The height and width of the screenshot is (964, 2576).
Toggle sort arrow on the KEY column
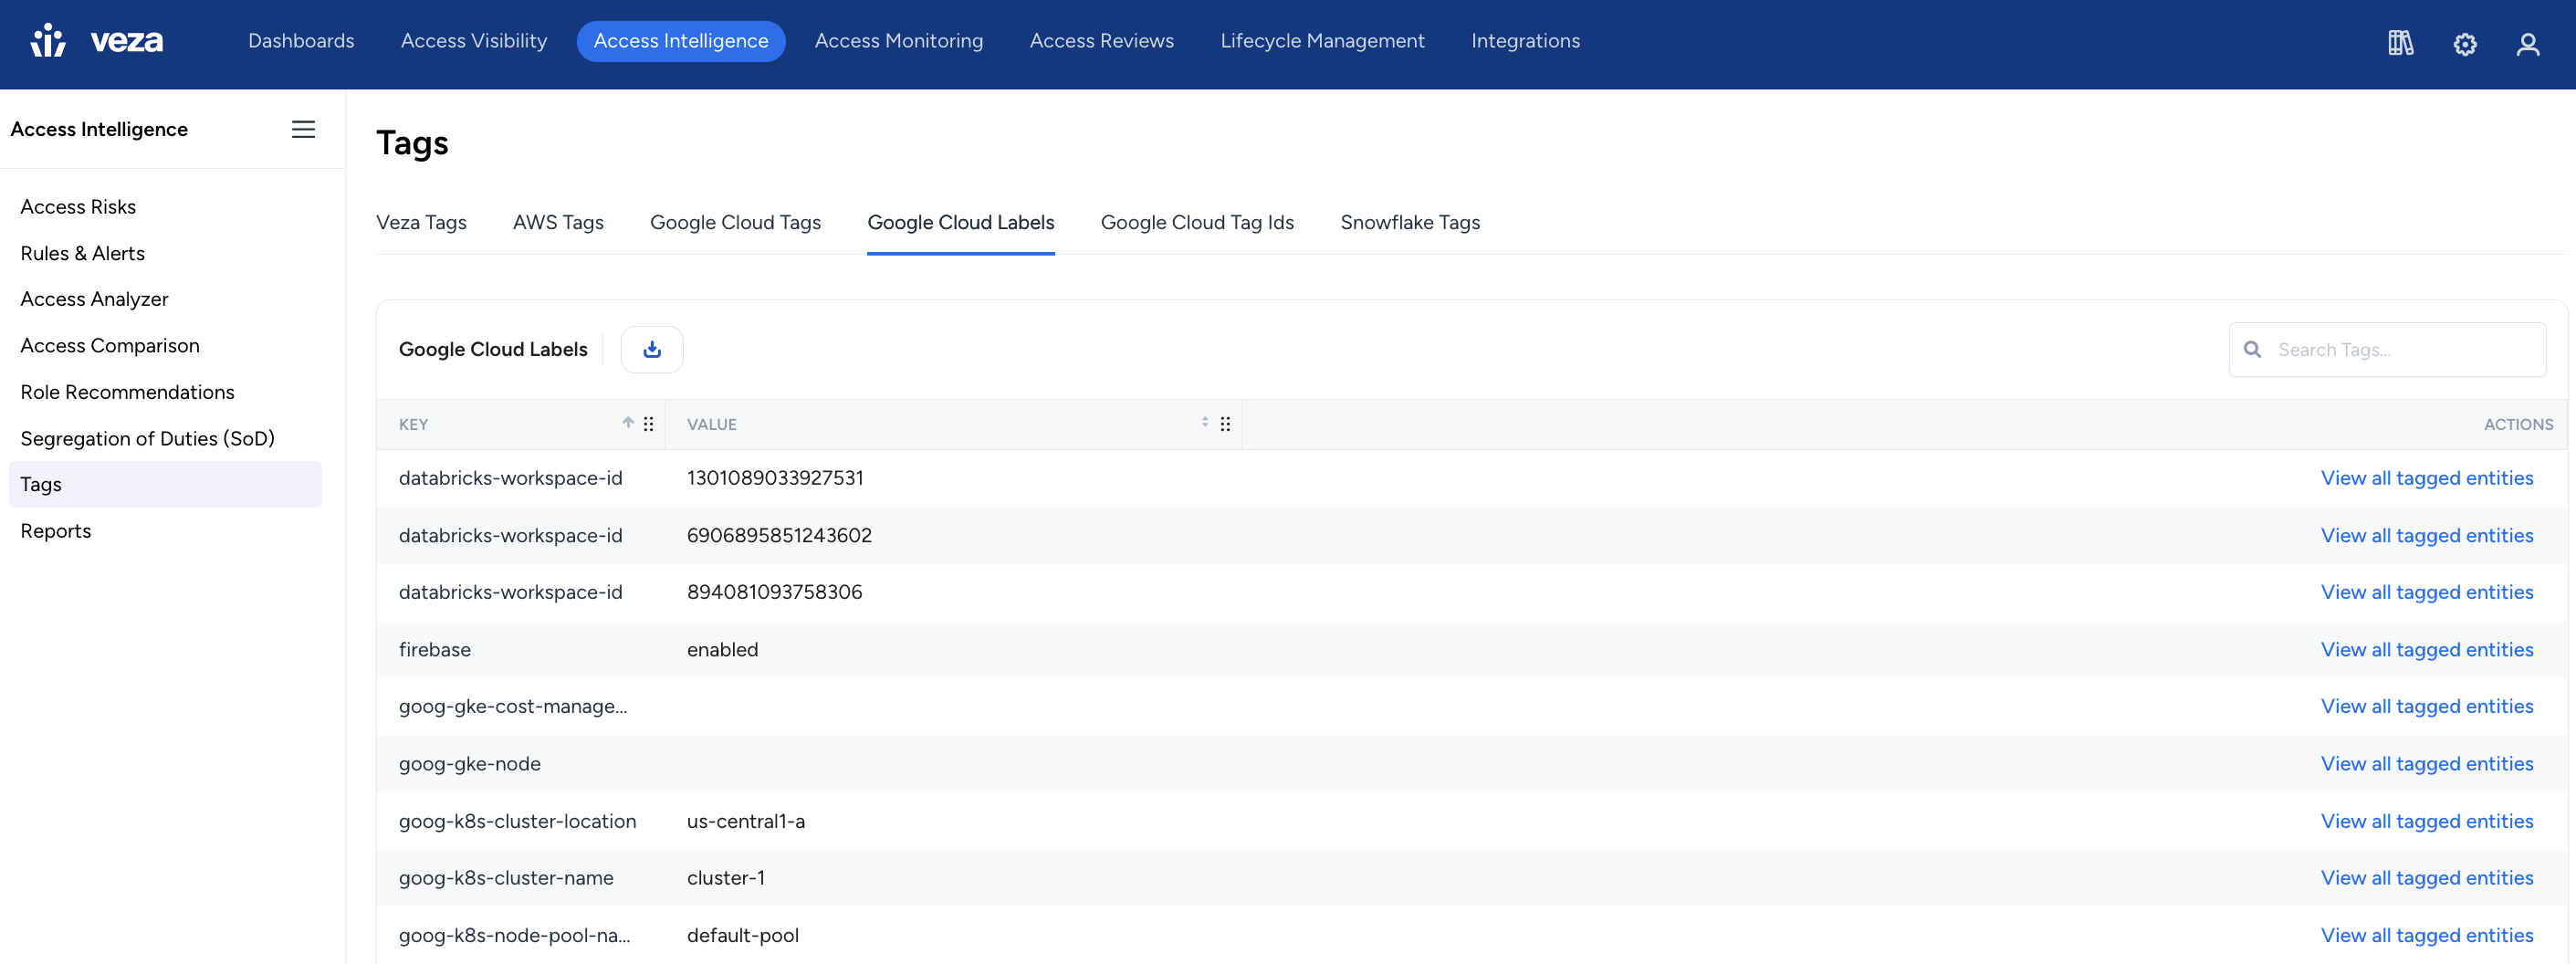coord(628,423)
